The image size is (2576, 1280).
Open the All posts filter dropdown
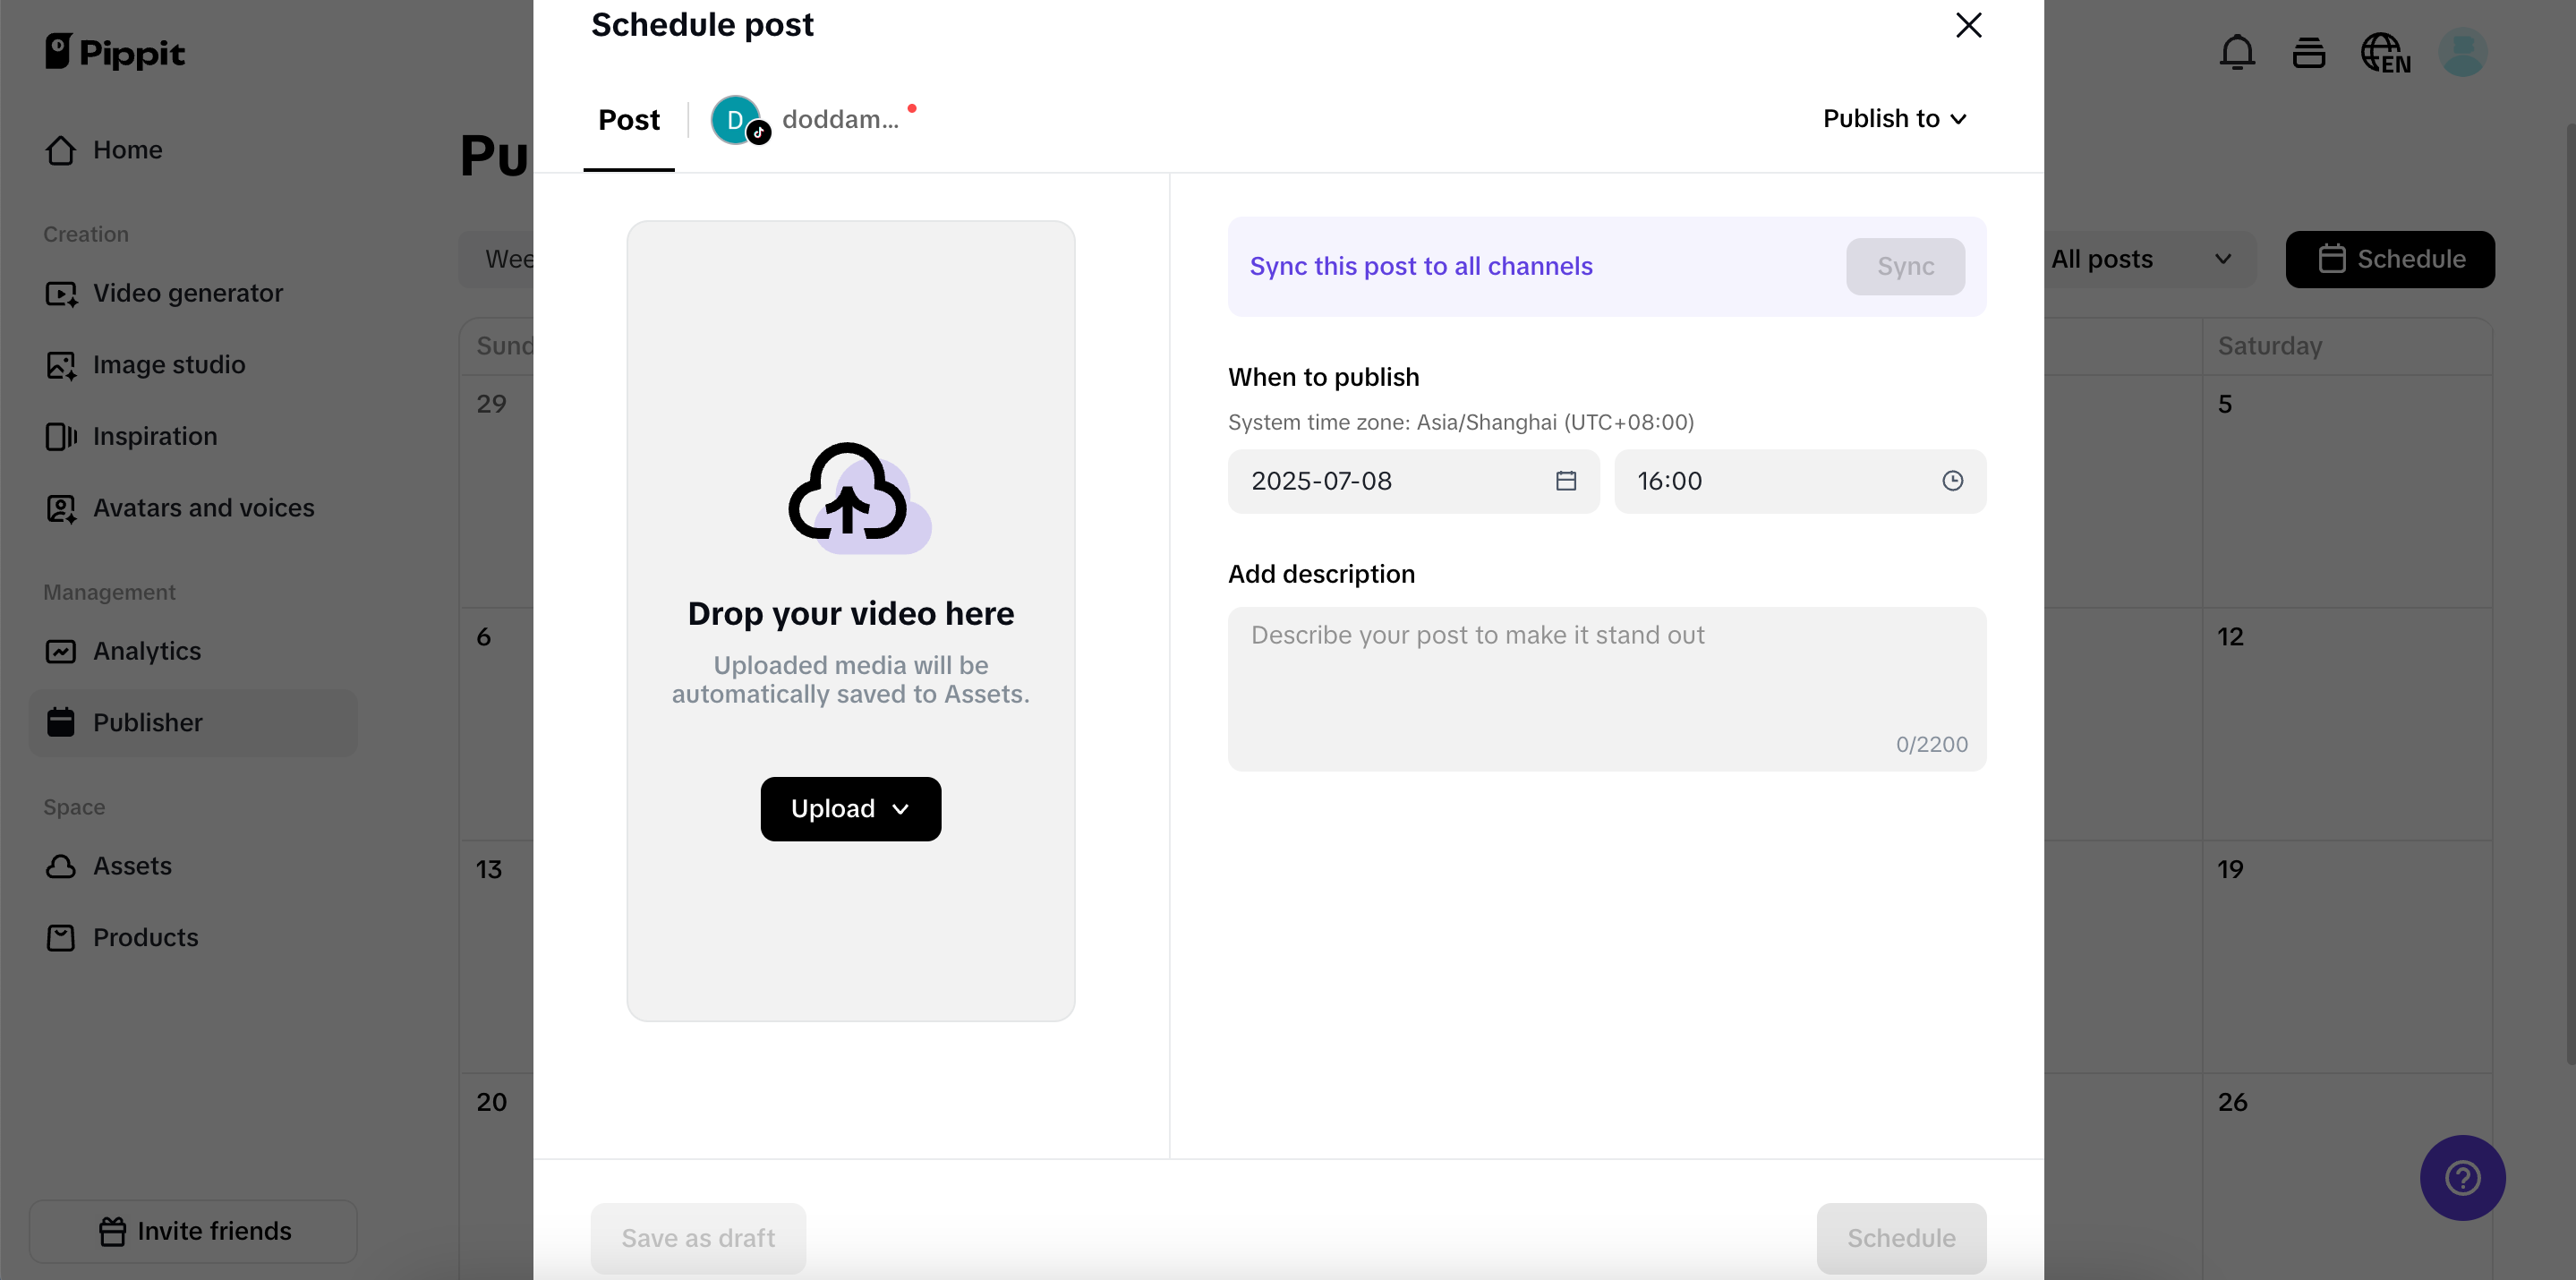tap(2150, 259)
